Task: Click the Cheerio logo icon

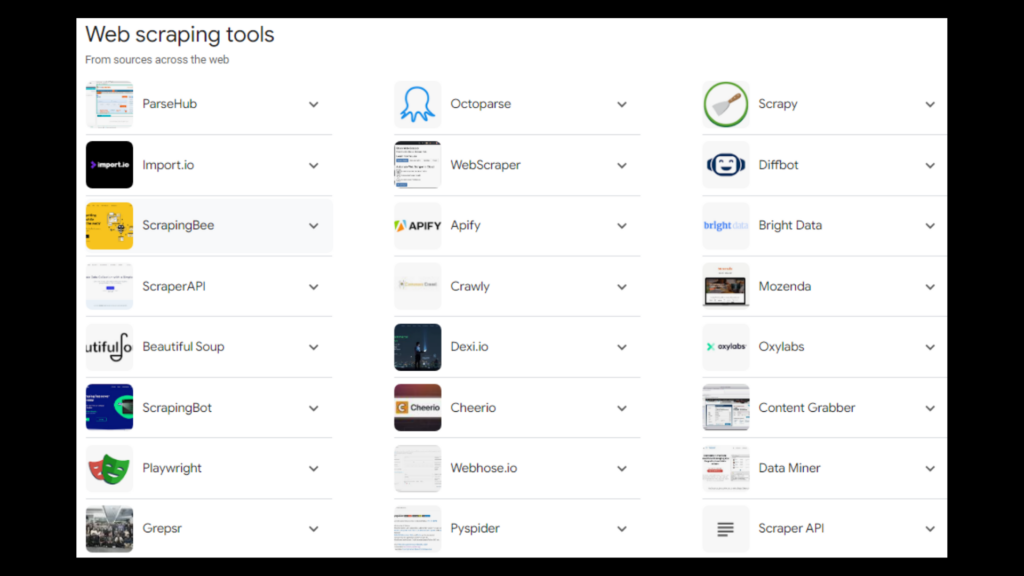Action: click(417, 407)
